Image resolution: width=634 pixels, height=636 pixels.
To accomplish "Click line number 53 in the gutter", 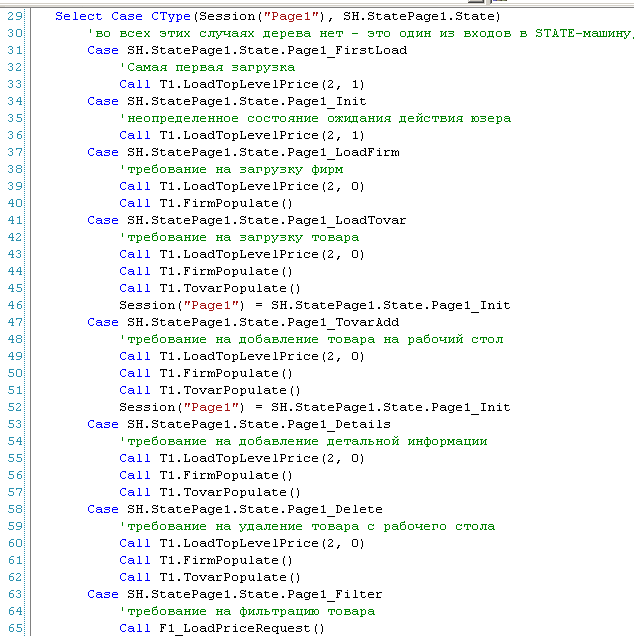I will [x=15, y=424].
